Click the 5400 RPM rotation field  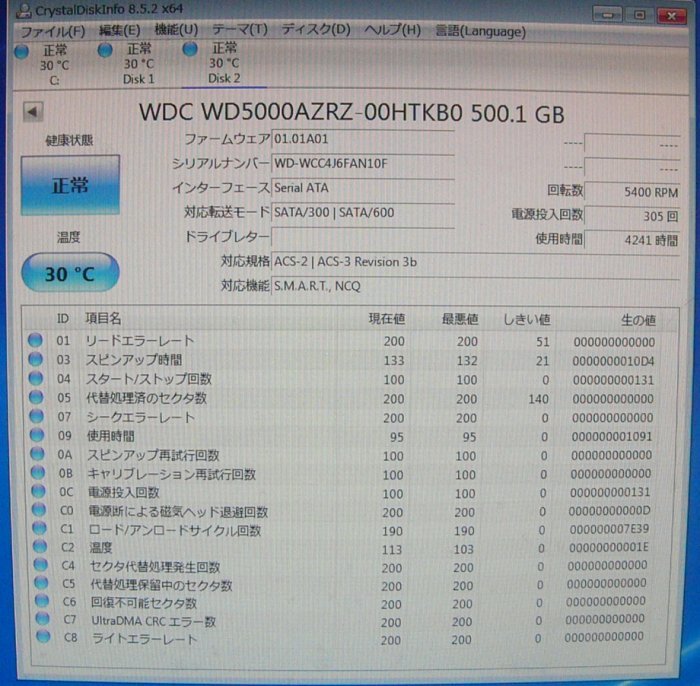click(x=632, y=192)
